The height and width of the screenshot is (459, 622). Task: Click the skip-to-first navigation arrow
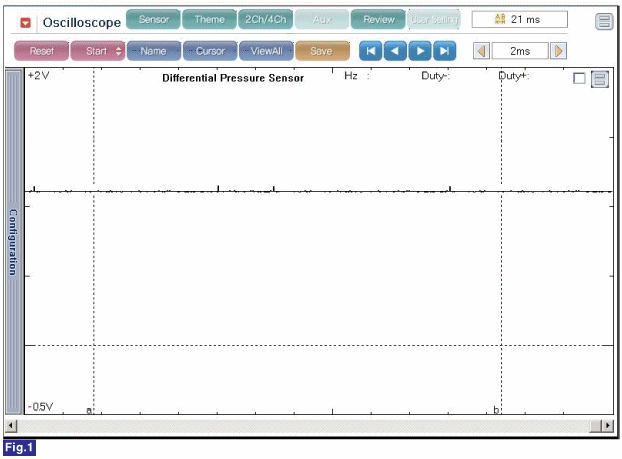(371, 51)
